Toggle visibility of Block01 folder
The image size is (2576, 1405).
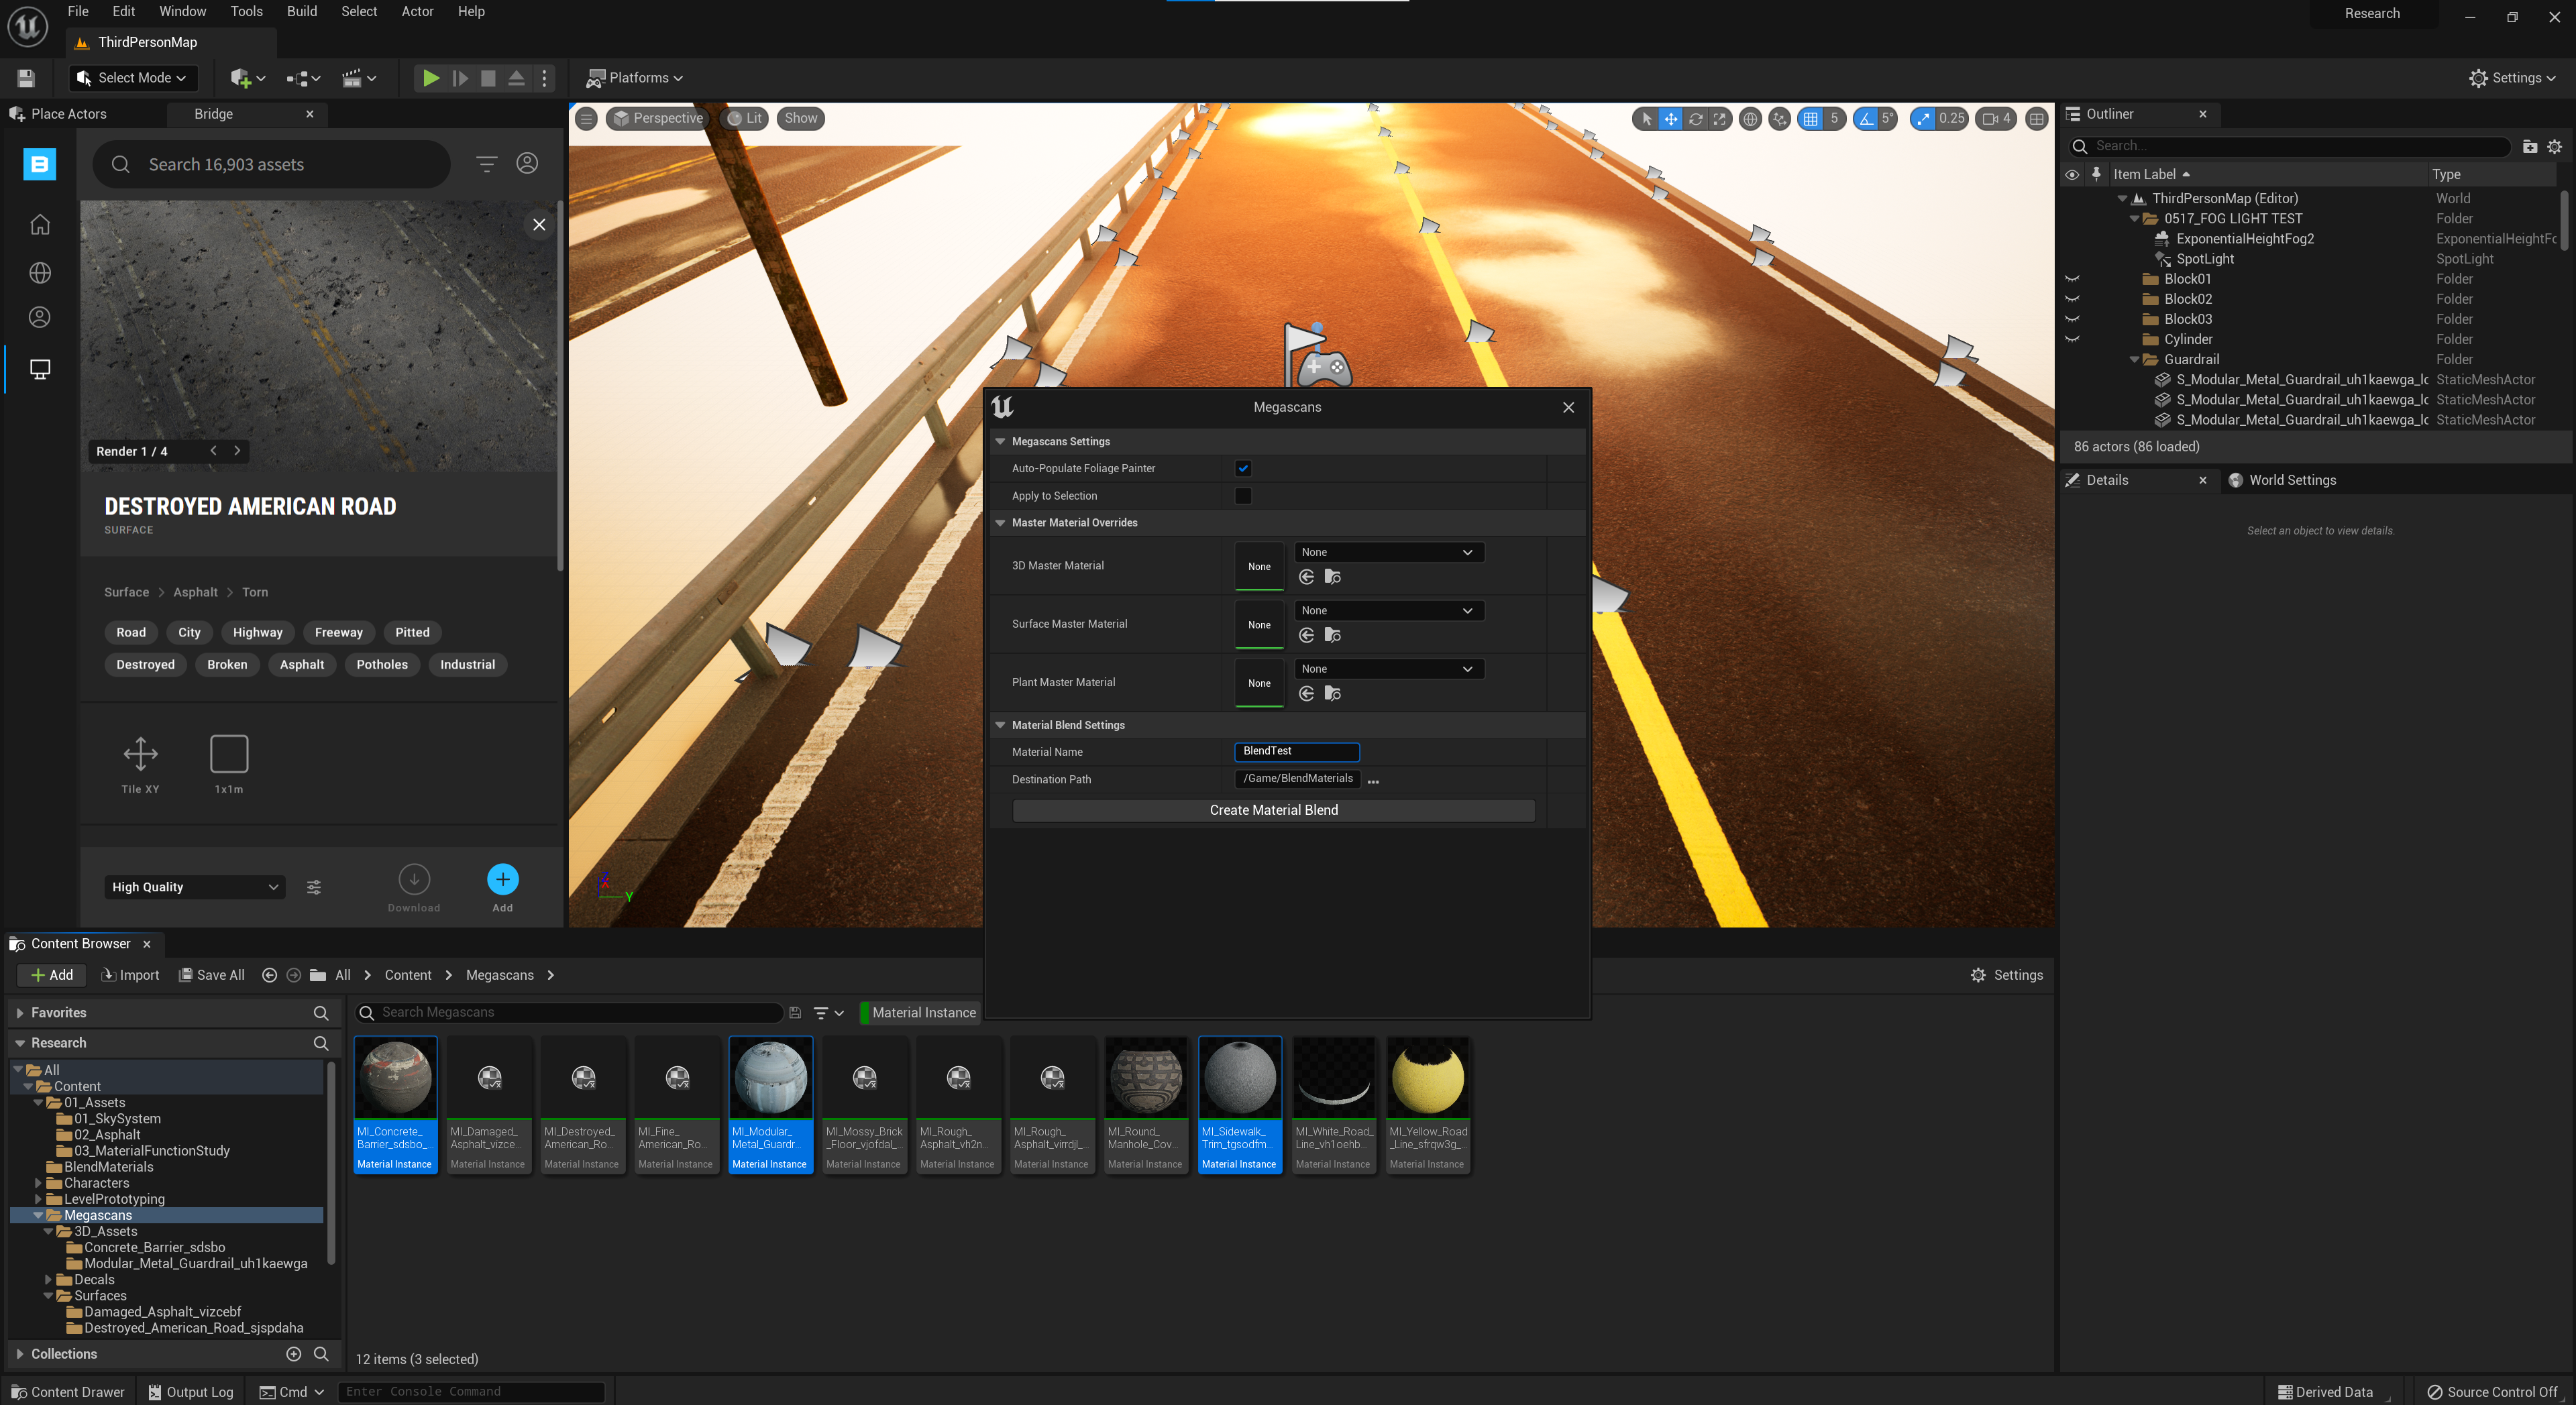pos(2072,279)
